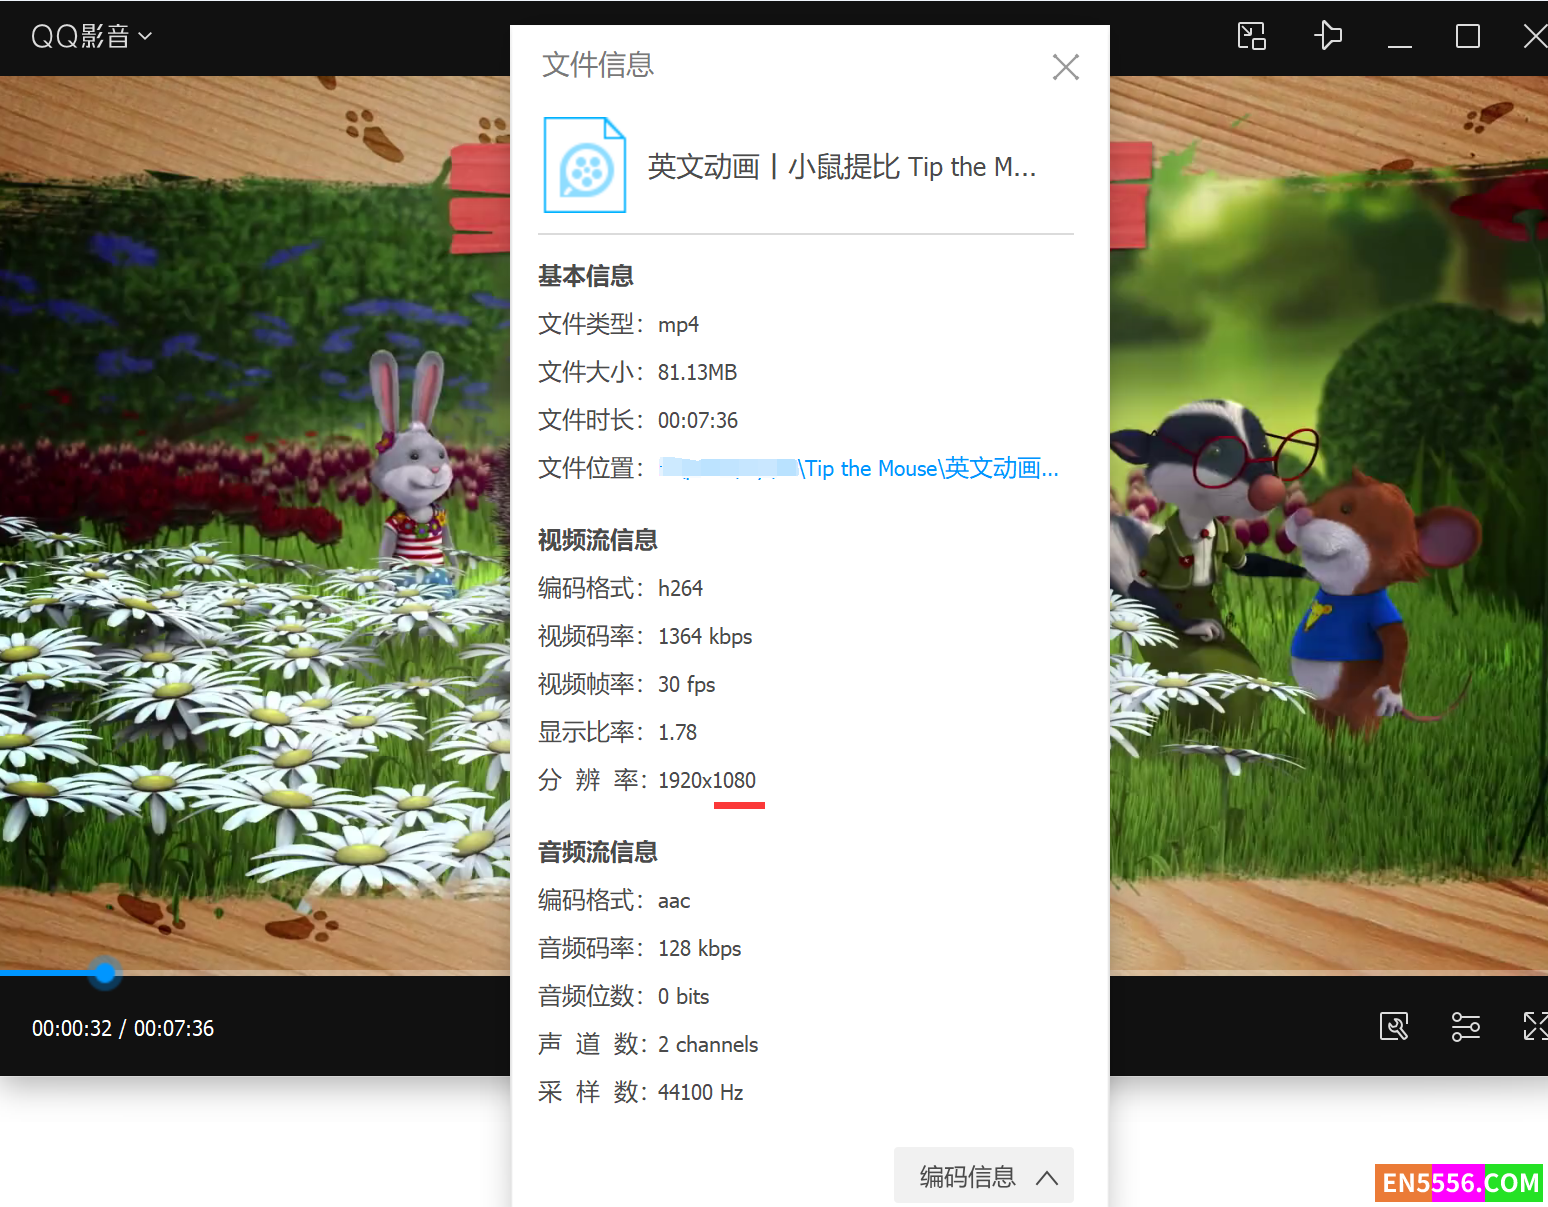Collapse the 编码信息 section button
1548x1207 pixels.
point(983,1176)
